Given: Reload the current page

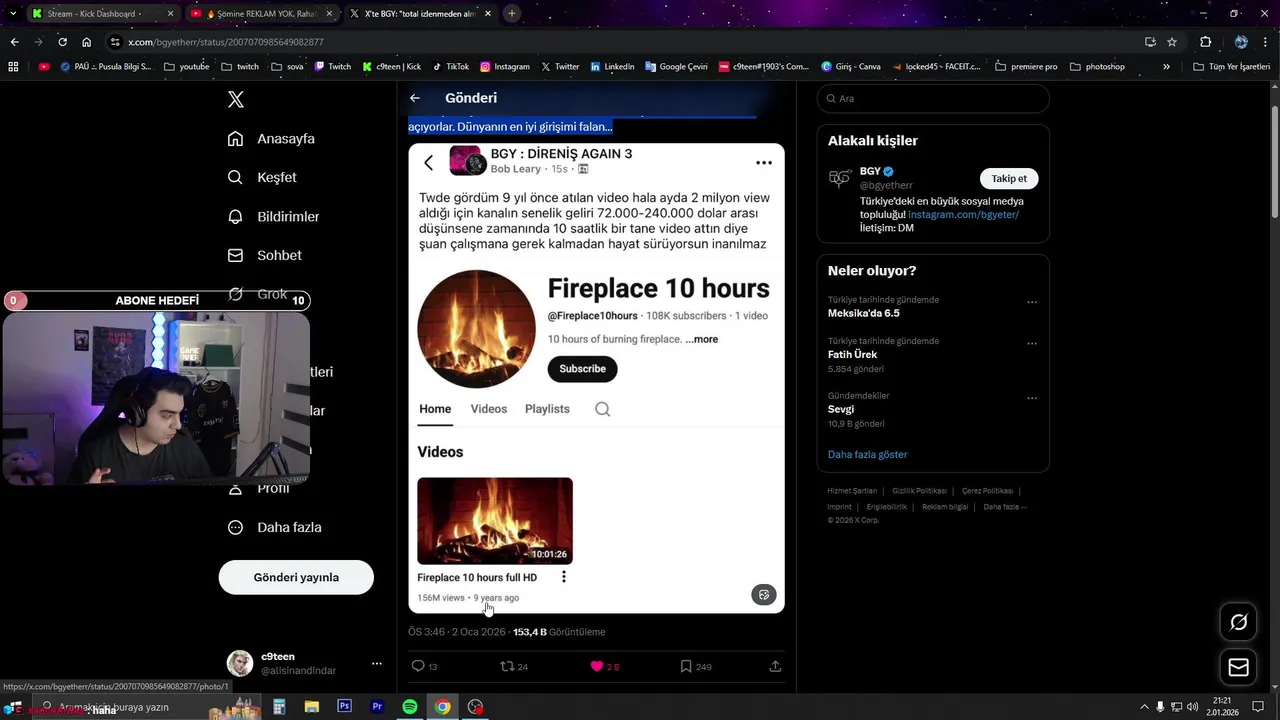Looking at the screenshot, I should (62, 42).
